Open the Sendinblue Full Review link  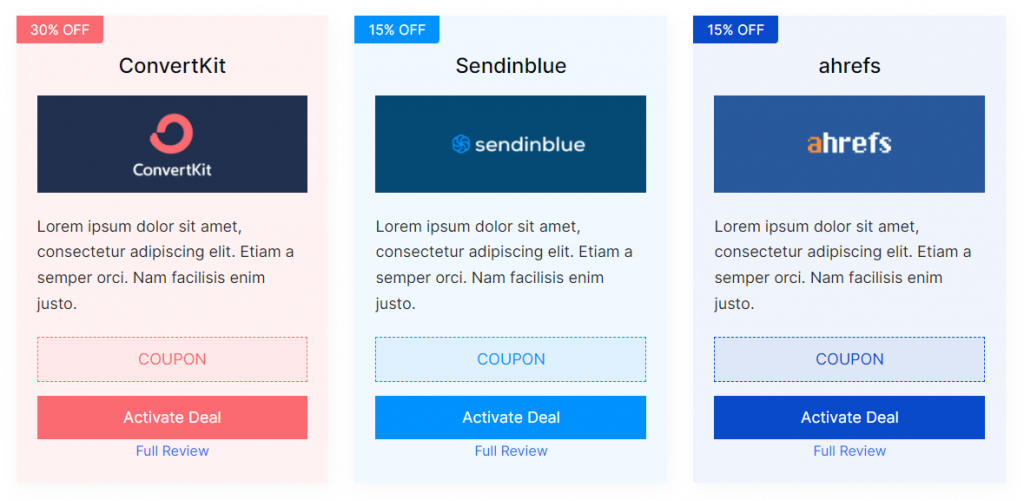click(x=511, y=451)
